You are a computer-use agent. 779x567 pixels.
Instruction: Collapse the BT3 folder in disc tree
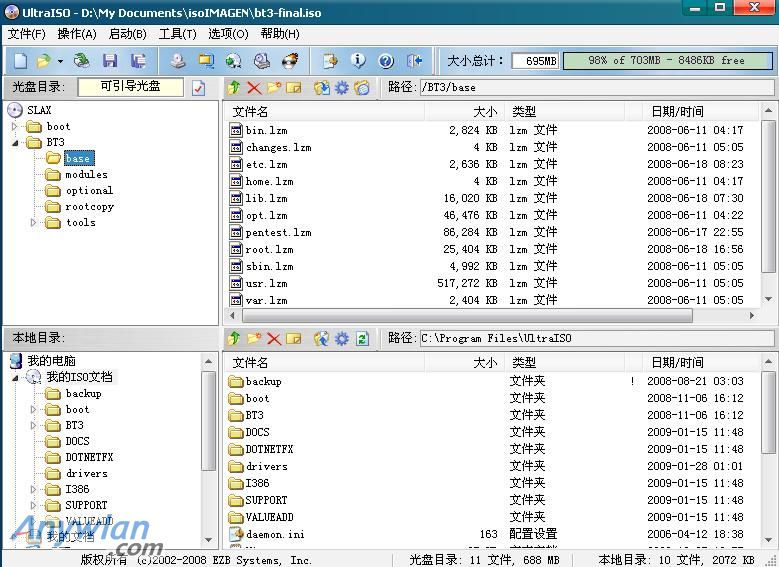[15, 143]
